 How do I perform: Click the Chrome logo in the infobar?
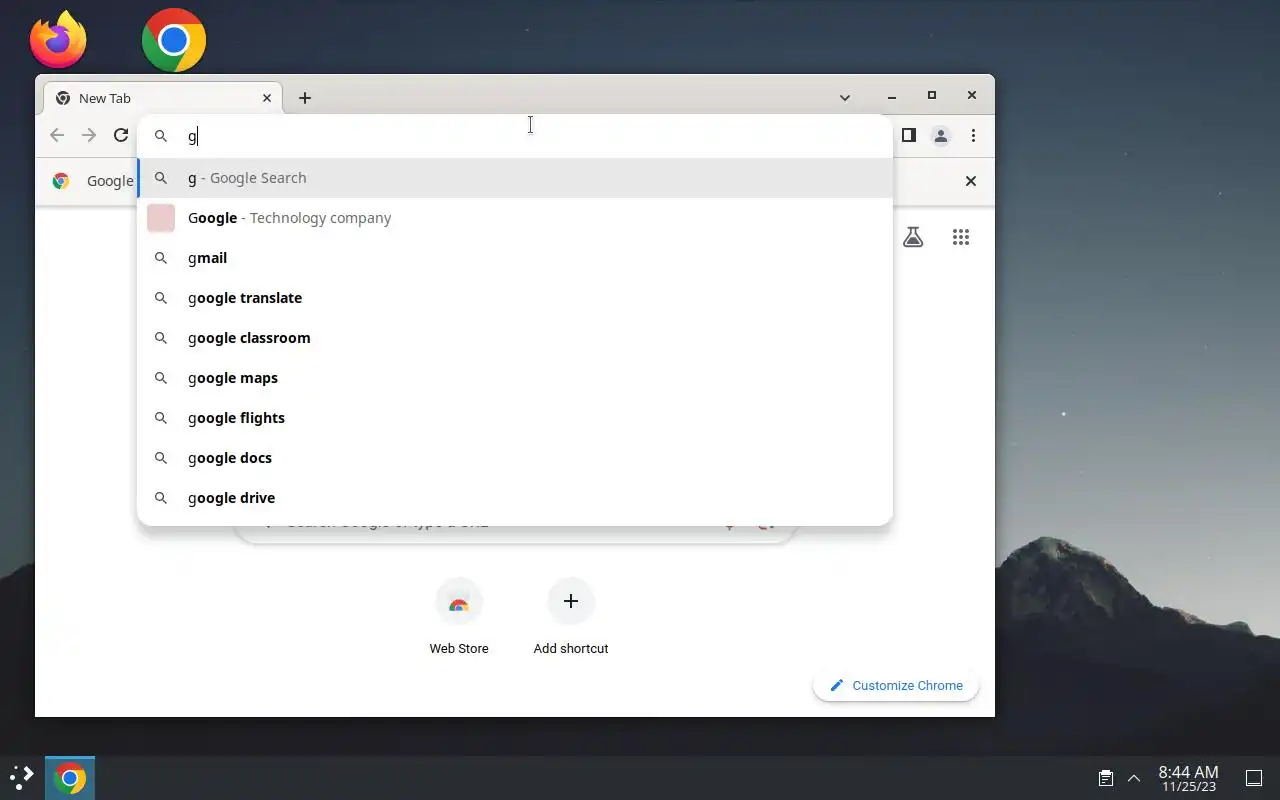click(61, 181)
